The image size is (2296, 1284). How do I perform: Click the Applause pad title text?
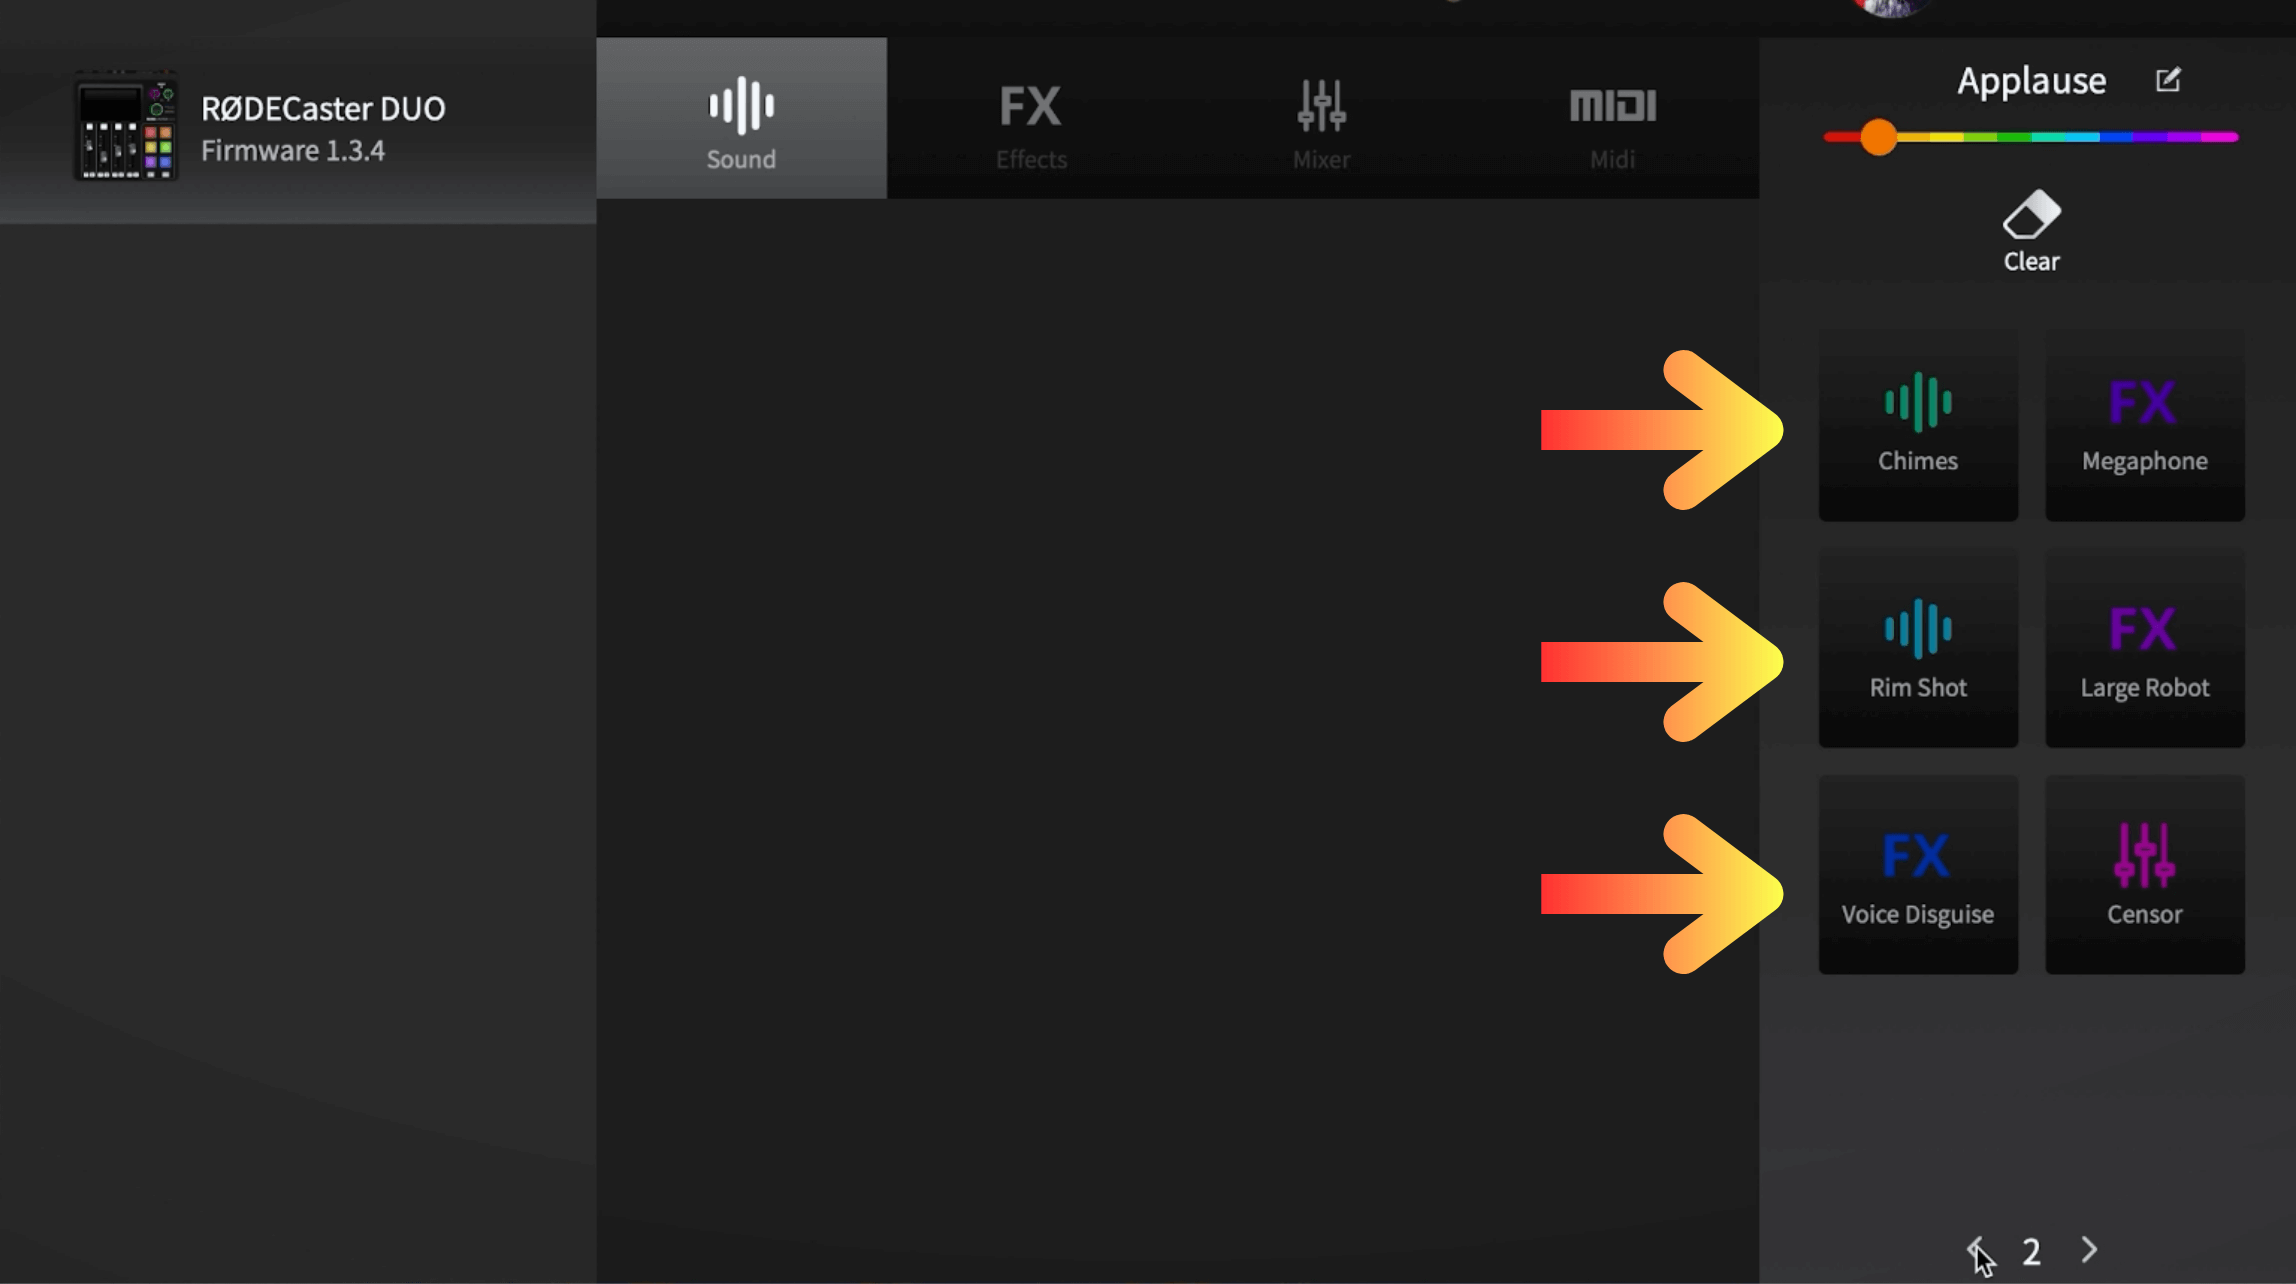2031,81
